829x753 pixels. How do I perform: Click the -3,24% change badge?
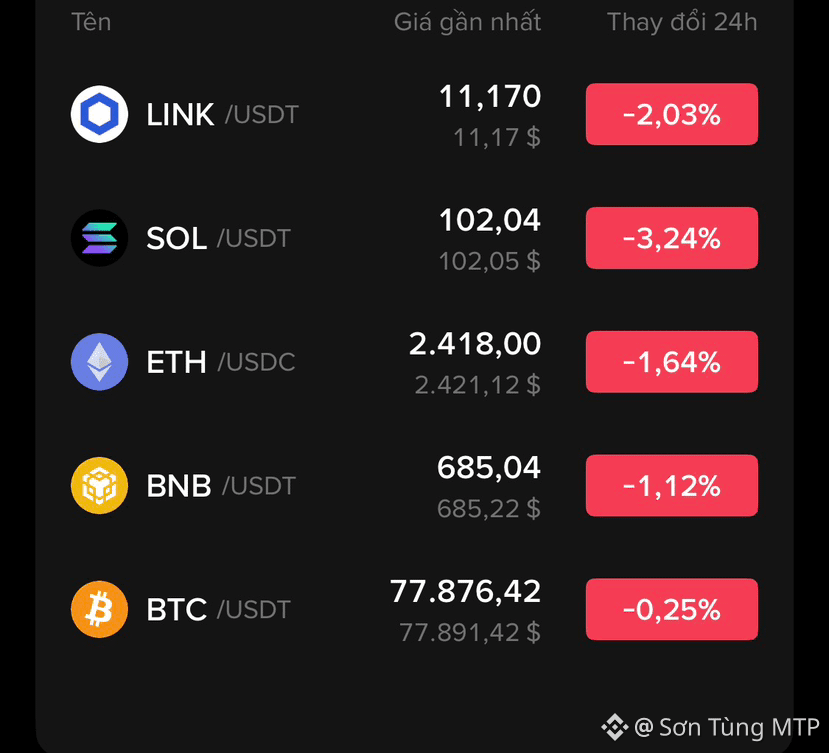click(x=671, y=238)
